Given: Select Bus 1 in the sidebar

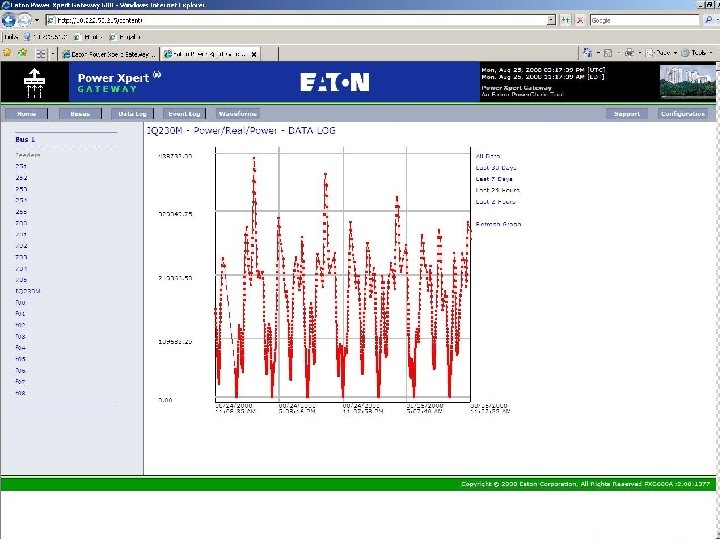Looking at the screenshot, I should 25,139.
